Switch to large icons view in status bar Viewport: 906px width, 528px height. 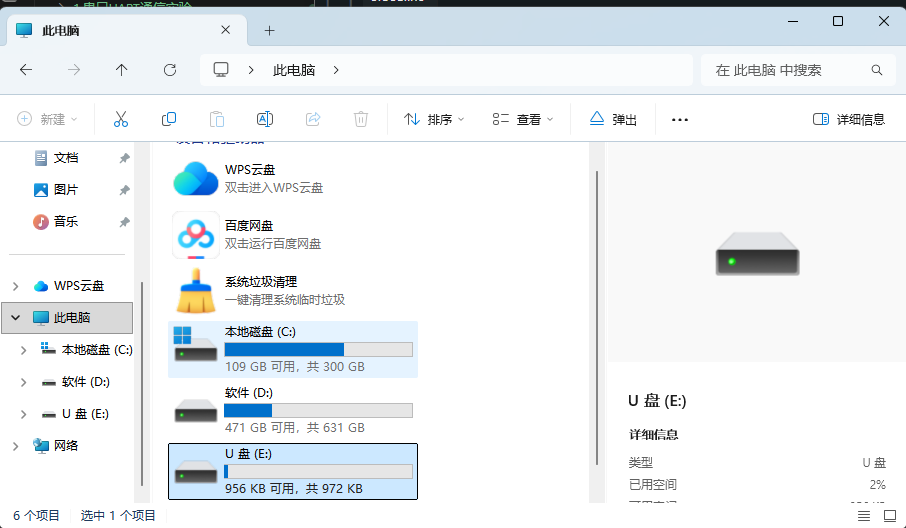pos(890,515)
